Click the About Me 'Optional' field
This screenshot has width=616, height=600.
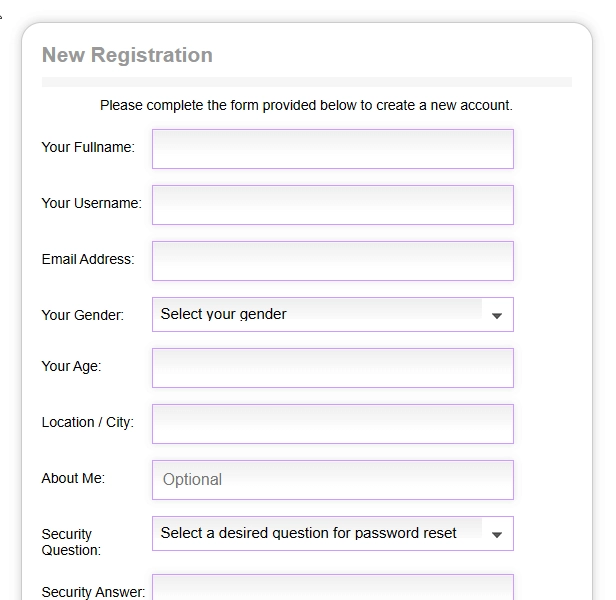tap(332, 479)
